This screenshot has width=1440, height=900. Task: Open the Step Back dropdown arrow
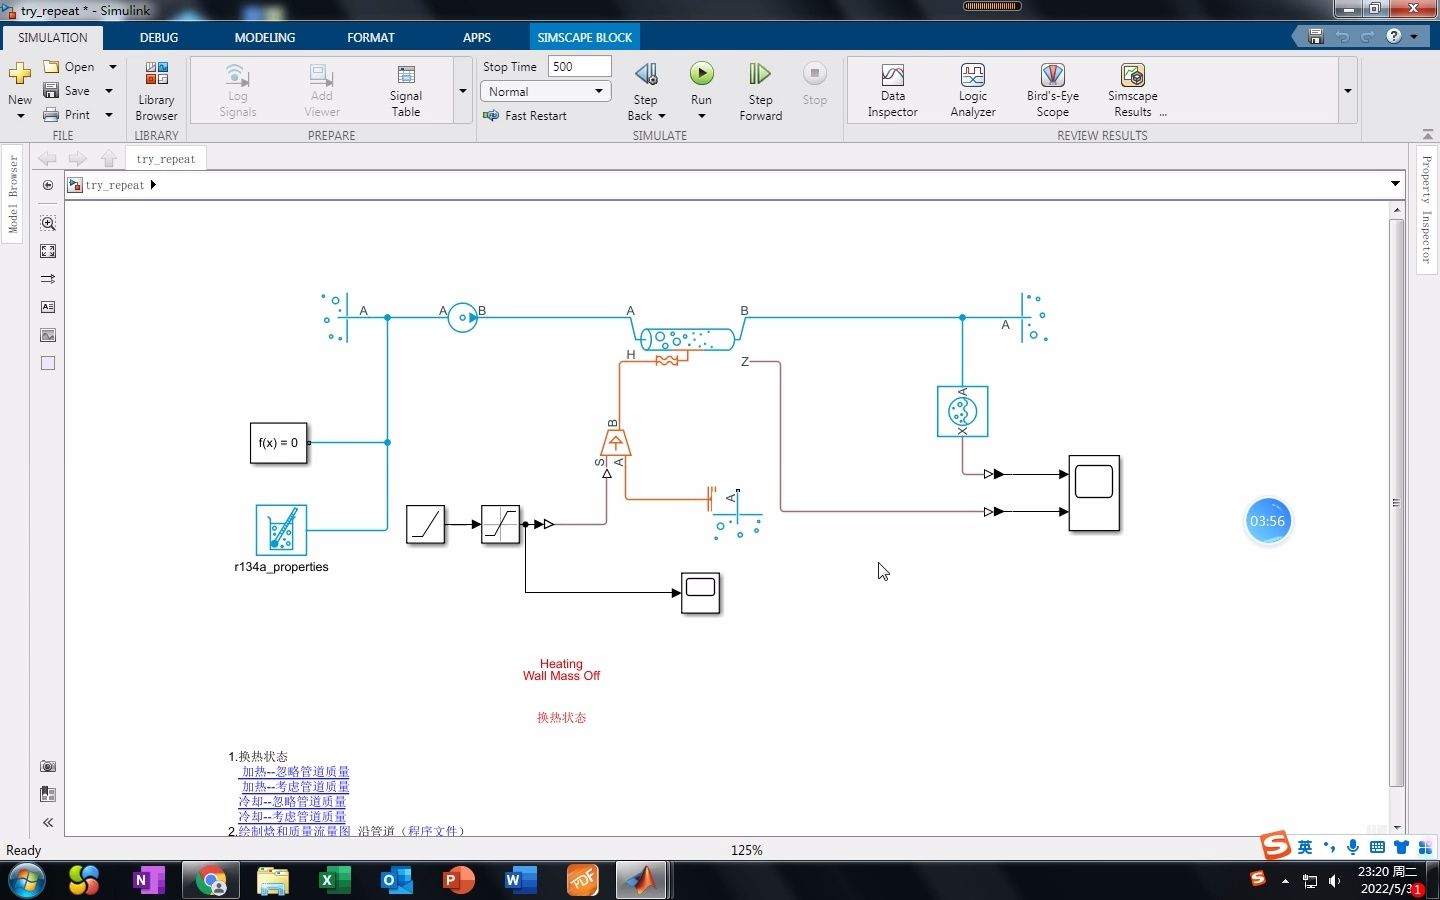660,115
